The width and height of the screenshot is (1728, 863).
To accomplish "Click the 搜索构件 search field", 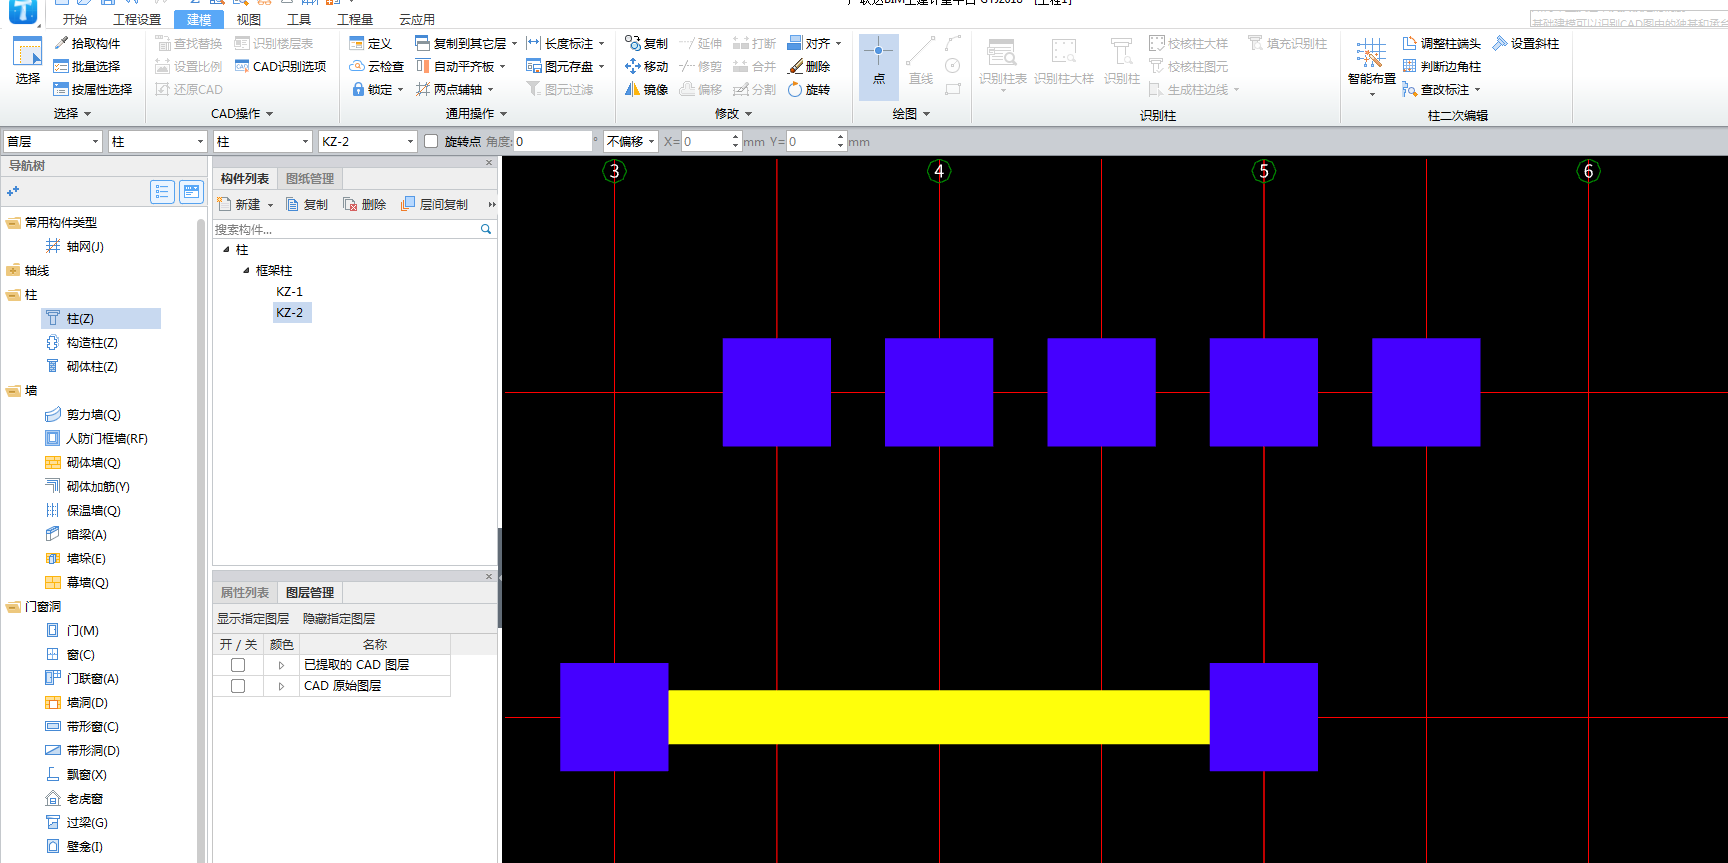I will [347, 229].
